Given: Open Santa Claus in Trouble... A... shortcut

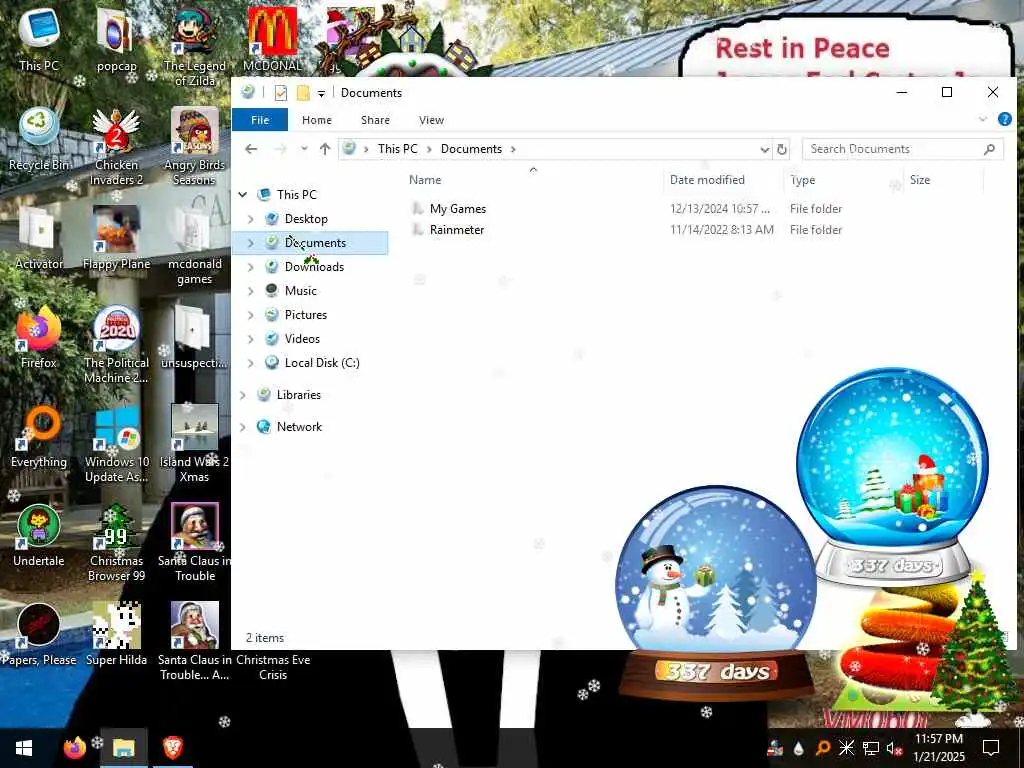Looking at the screenshot, I should coord(195,643).
